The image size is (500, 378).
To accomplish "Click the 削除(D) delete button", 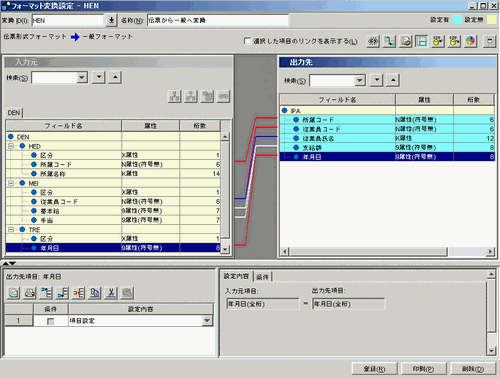I will pyautogui.click(x=473, y=369).
